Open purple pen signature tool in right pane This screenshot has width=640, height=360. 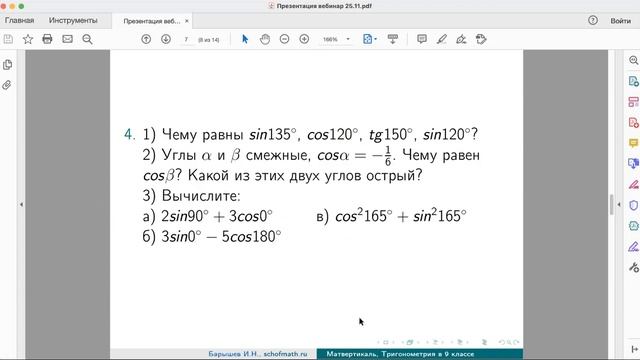click(x=633, y=247)
